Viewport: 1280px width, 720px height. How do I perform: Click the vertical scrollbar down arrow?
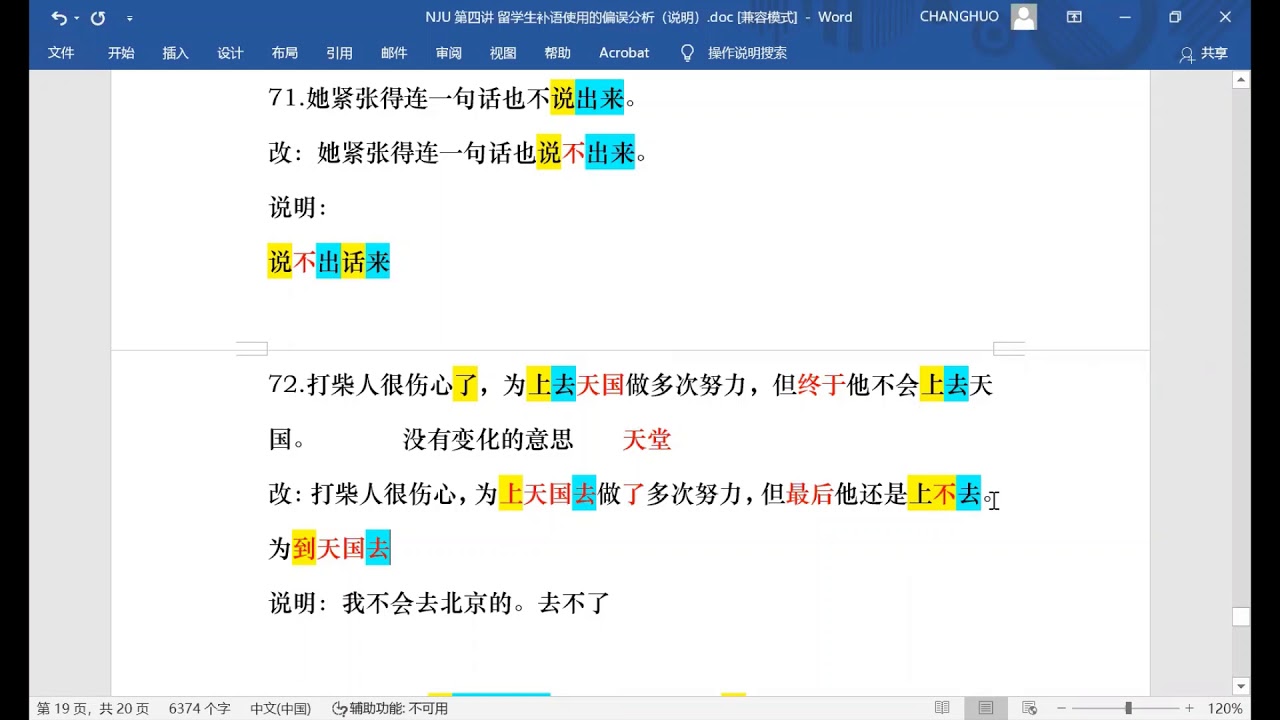click(x=1241, y=685)
